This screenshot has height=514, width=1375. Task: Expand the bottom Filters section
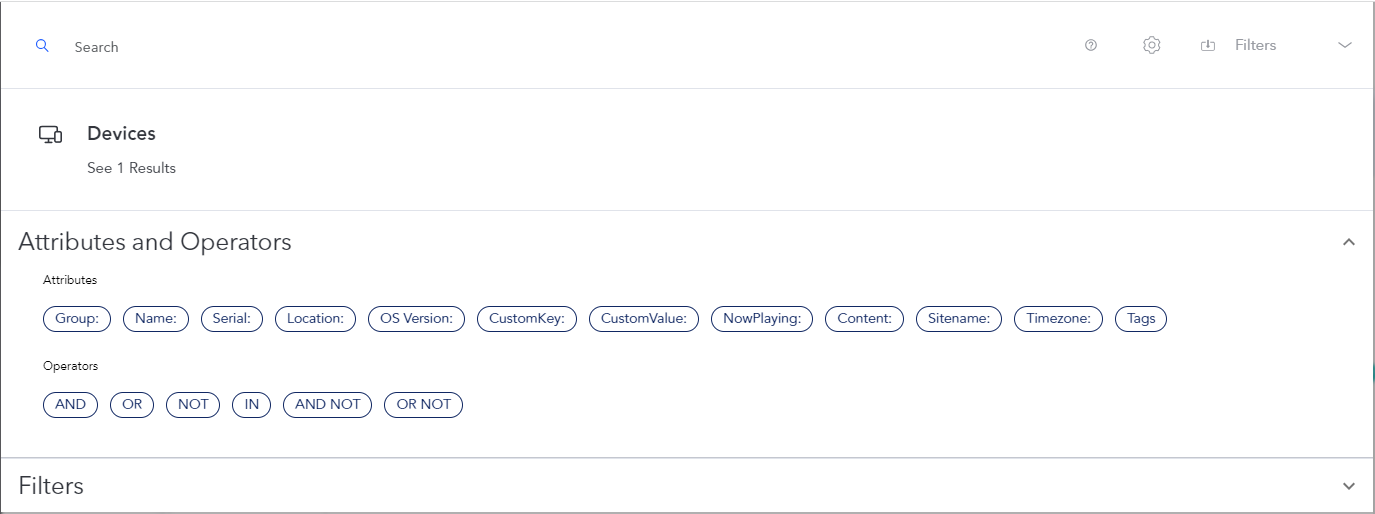[x=1348, y=486]
